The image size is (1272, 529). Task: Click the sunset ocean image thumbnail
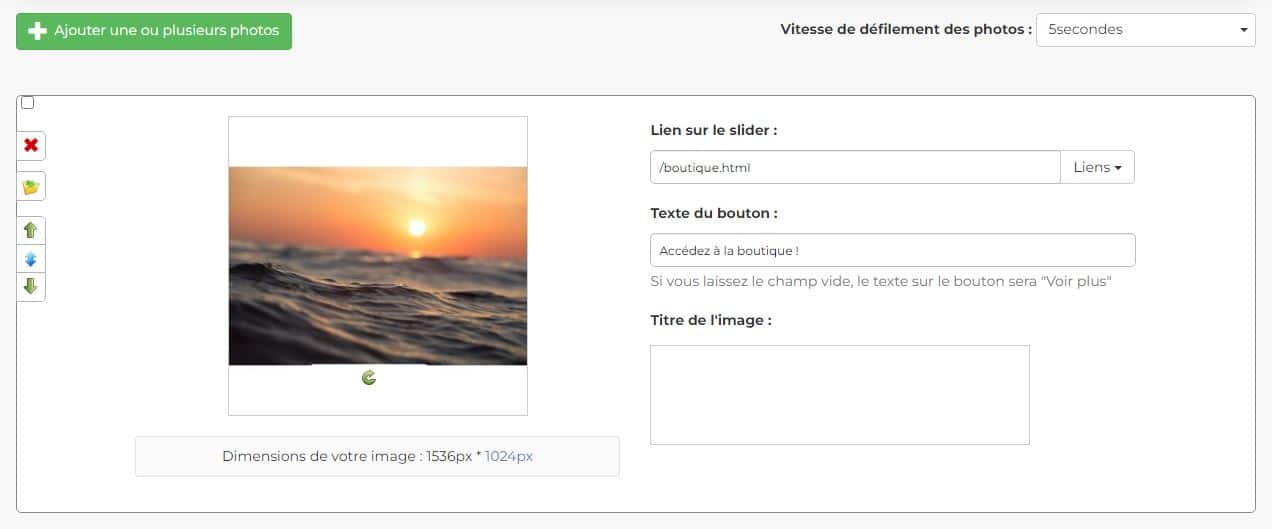[378, 266]
